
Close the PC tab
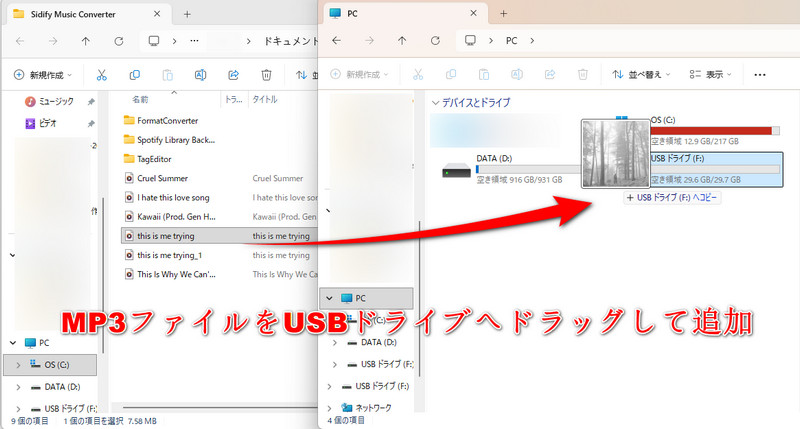pos(473,13)
